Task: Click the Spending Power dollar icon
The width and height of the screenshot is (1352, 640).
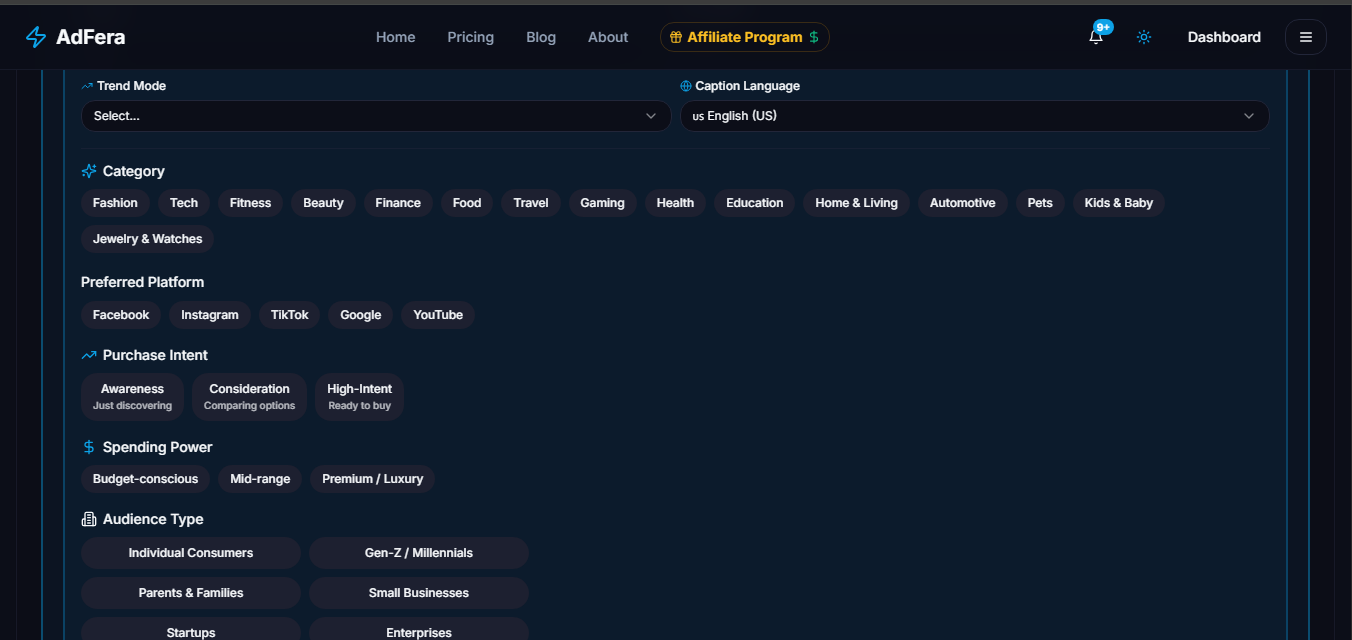Action: (89, 447)
